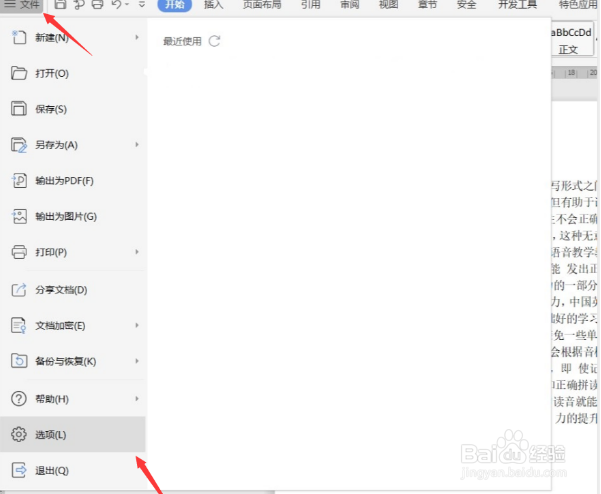Switch to the 特色应用 ribbon tab
This screenshot has height=494, width=601.
coord(578,5)
